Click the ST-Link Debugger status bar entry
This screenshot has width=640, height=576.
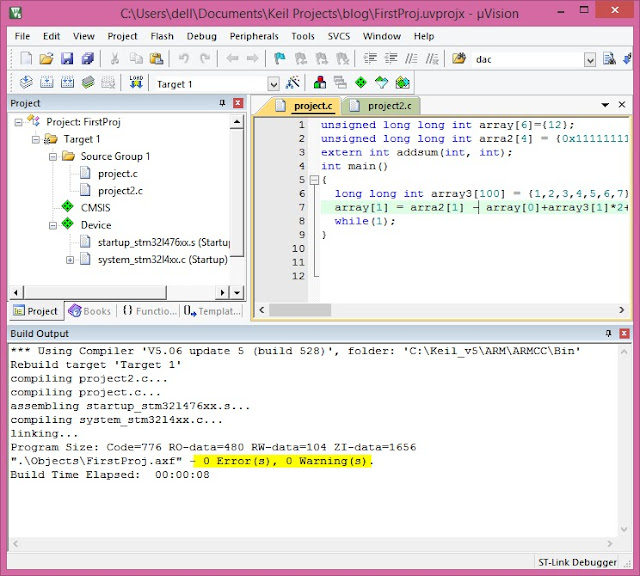(577, 563)
